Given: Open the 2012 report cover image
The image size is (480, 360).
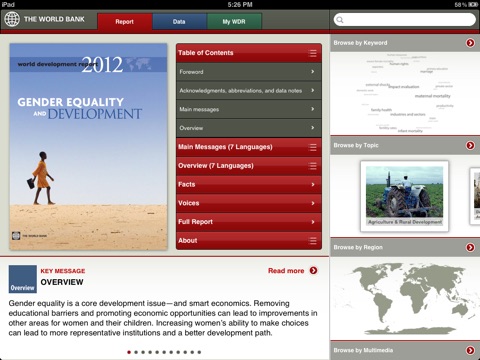Looking at the screenshot, I should (x=88, y=146).
